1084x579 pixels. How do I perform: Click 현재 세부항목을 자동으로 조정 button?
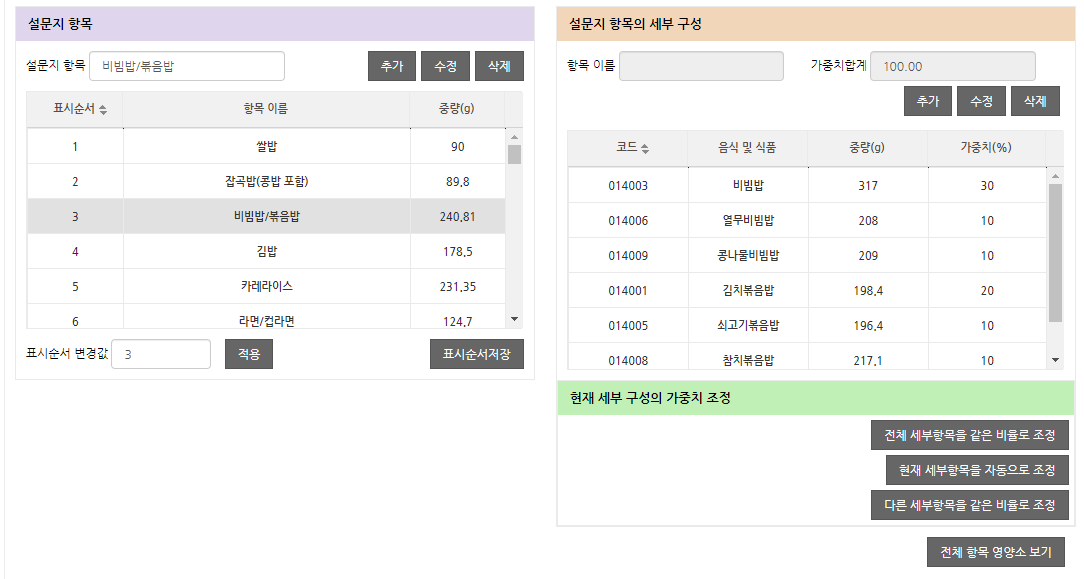[977, 470]
